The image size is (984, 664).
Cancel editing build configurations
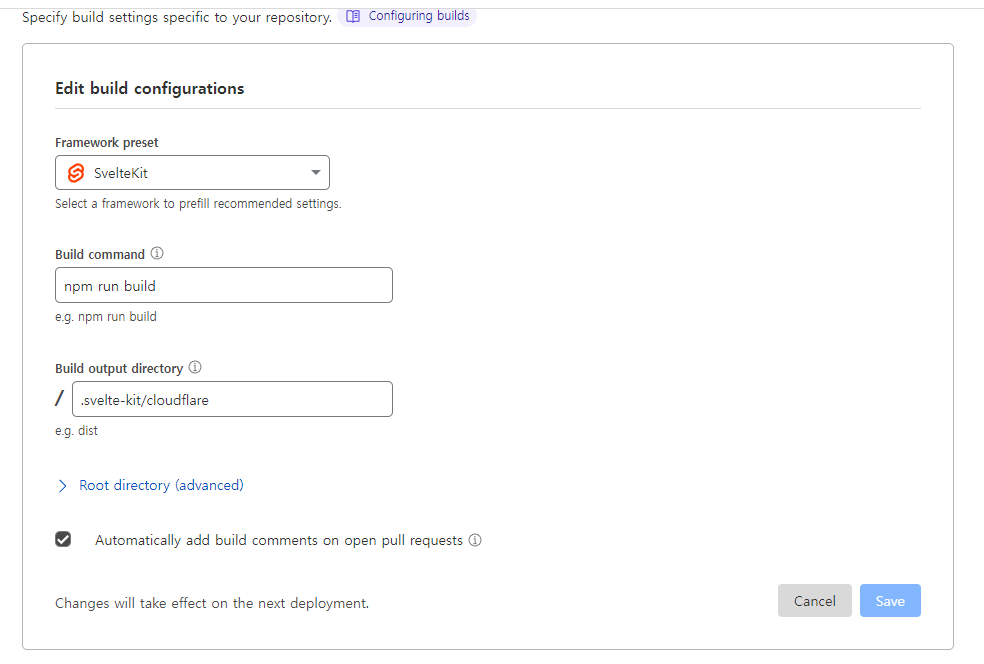point(815,601)
